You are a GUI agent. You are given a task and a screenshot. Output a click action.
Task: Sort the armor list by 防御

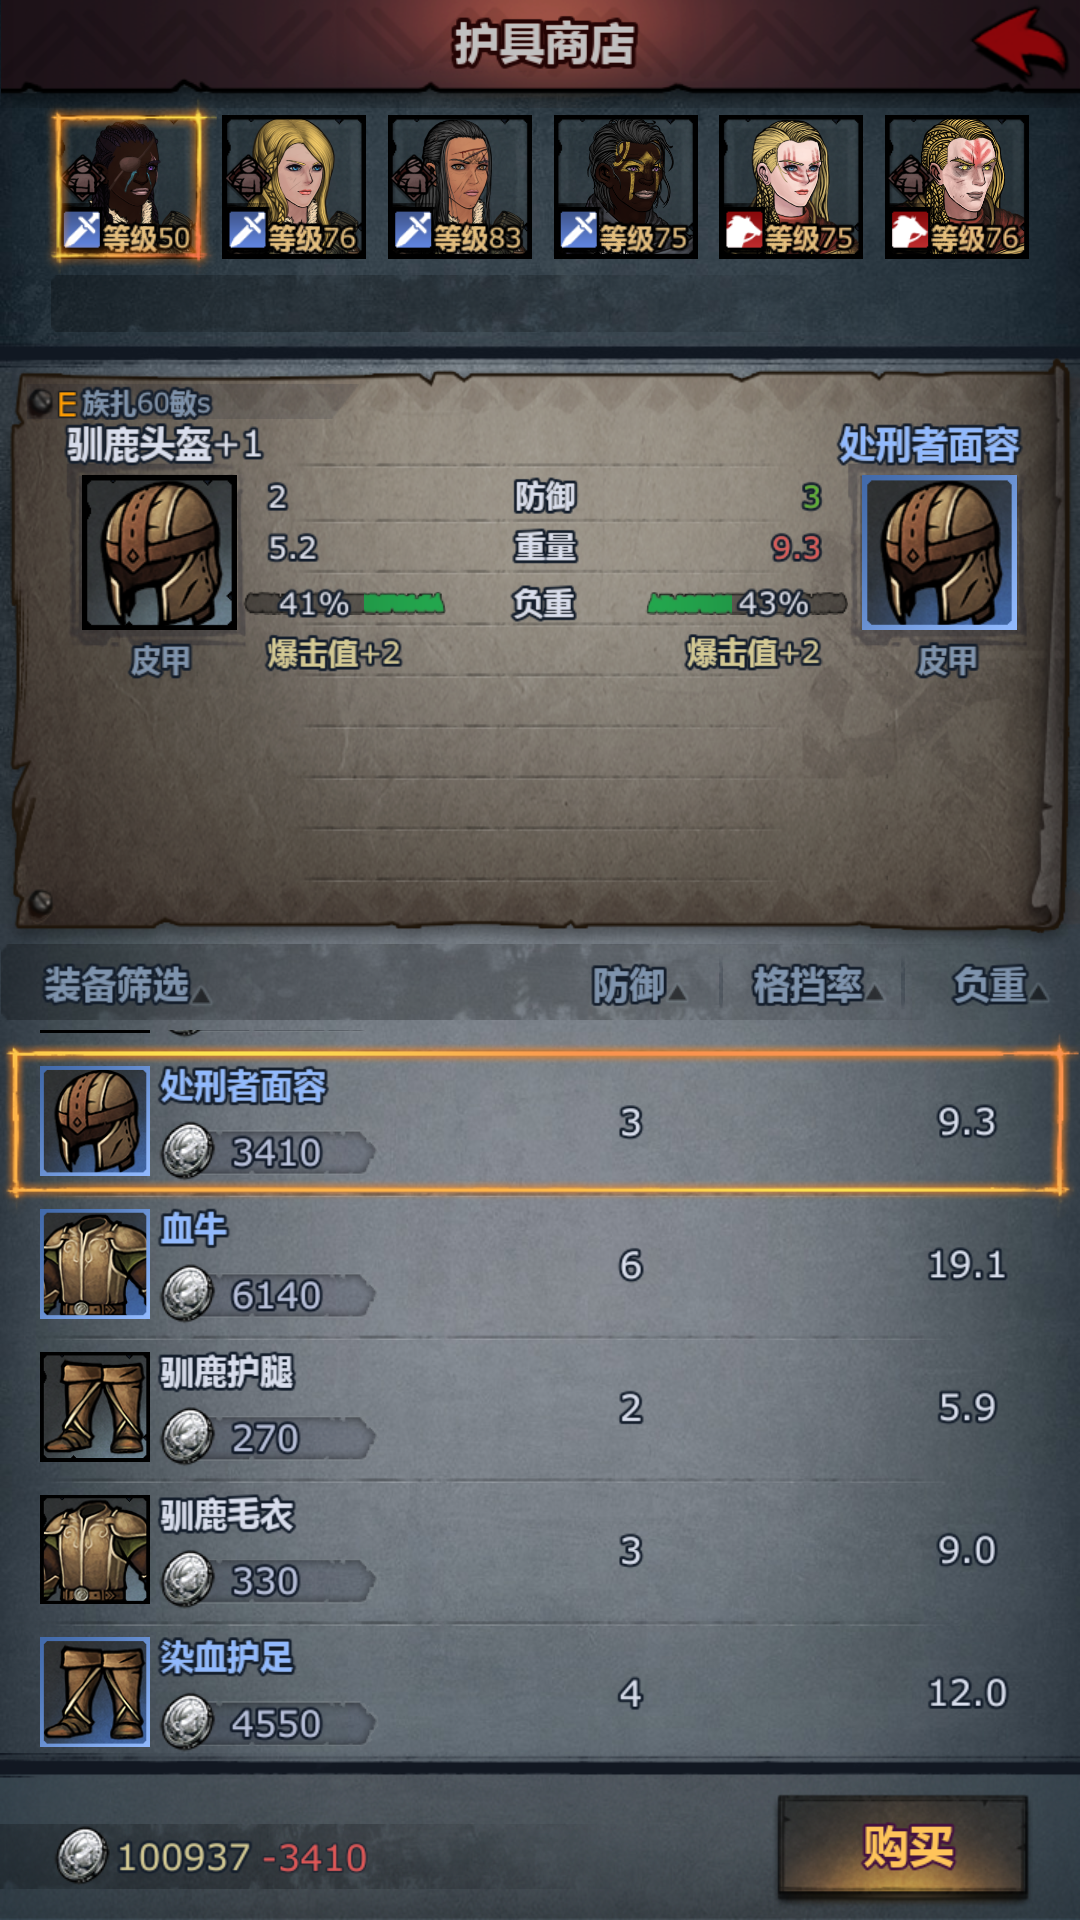[639, 986]
